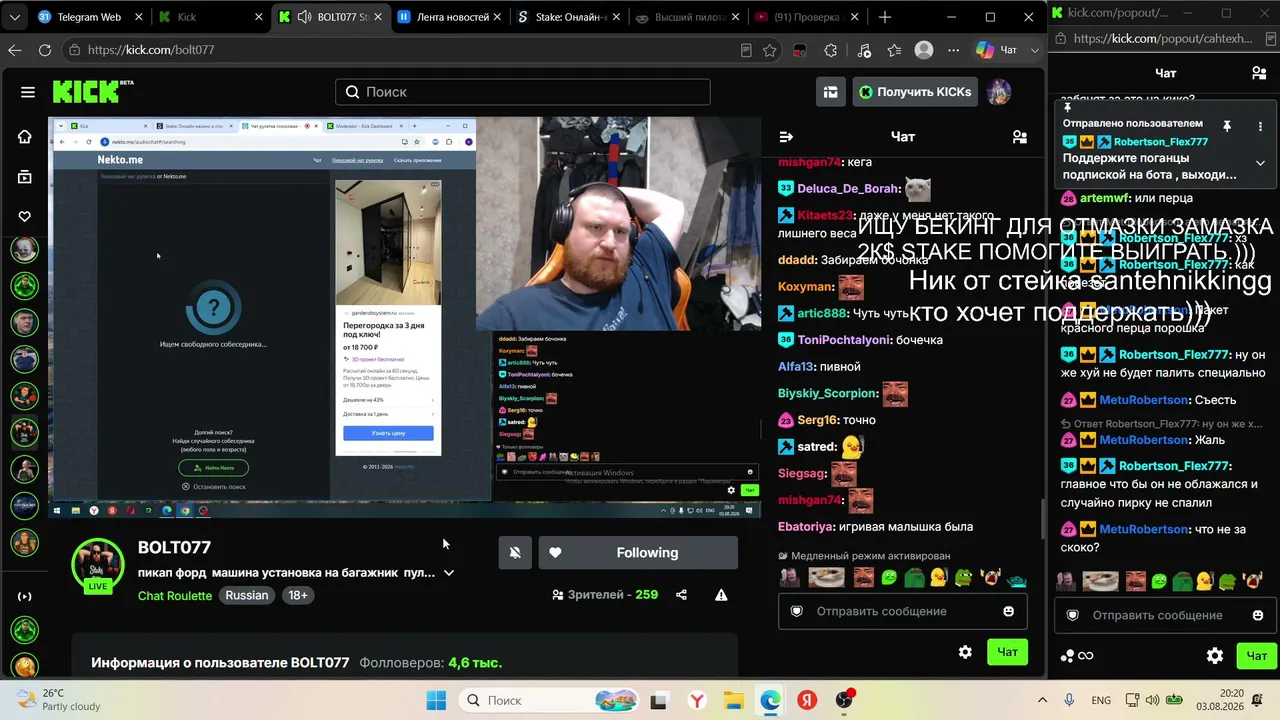The height and width of the screenshot is (720, 1280).
Task: Open emoji picker in popout chat input
Action: [x=1258, y=615]
